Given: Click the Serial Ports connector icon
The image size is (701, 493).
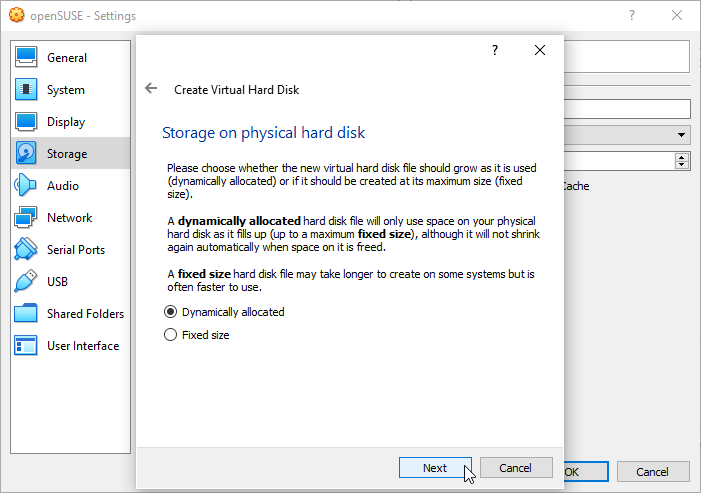Looking at the screenshot, I should pyautogui.click(x=27, y=250).
